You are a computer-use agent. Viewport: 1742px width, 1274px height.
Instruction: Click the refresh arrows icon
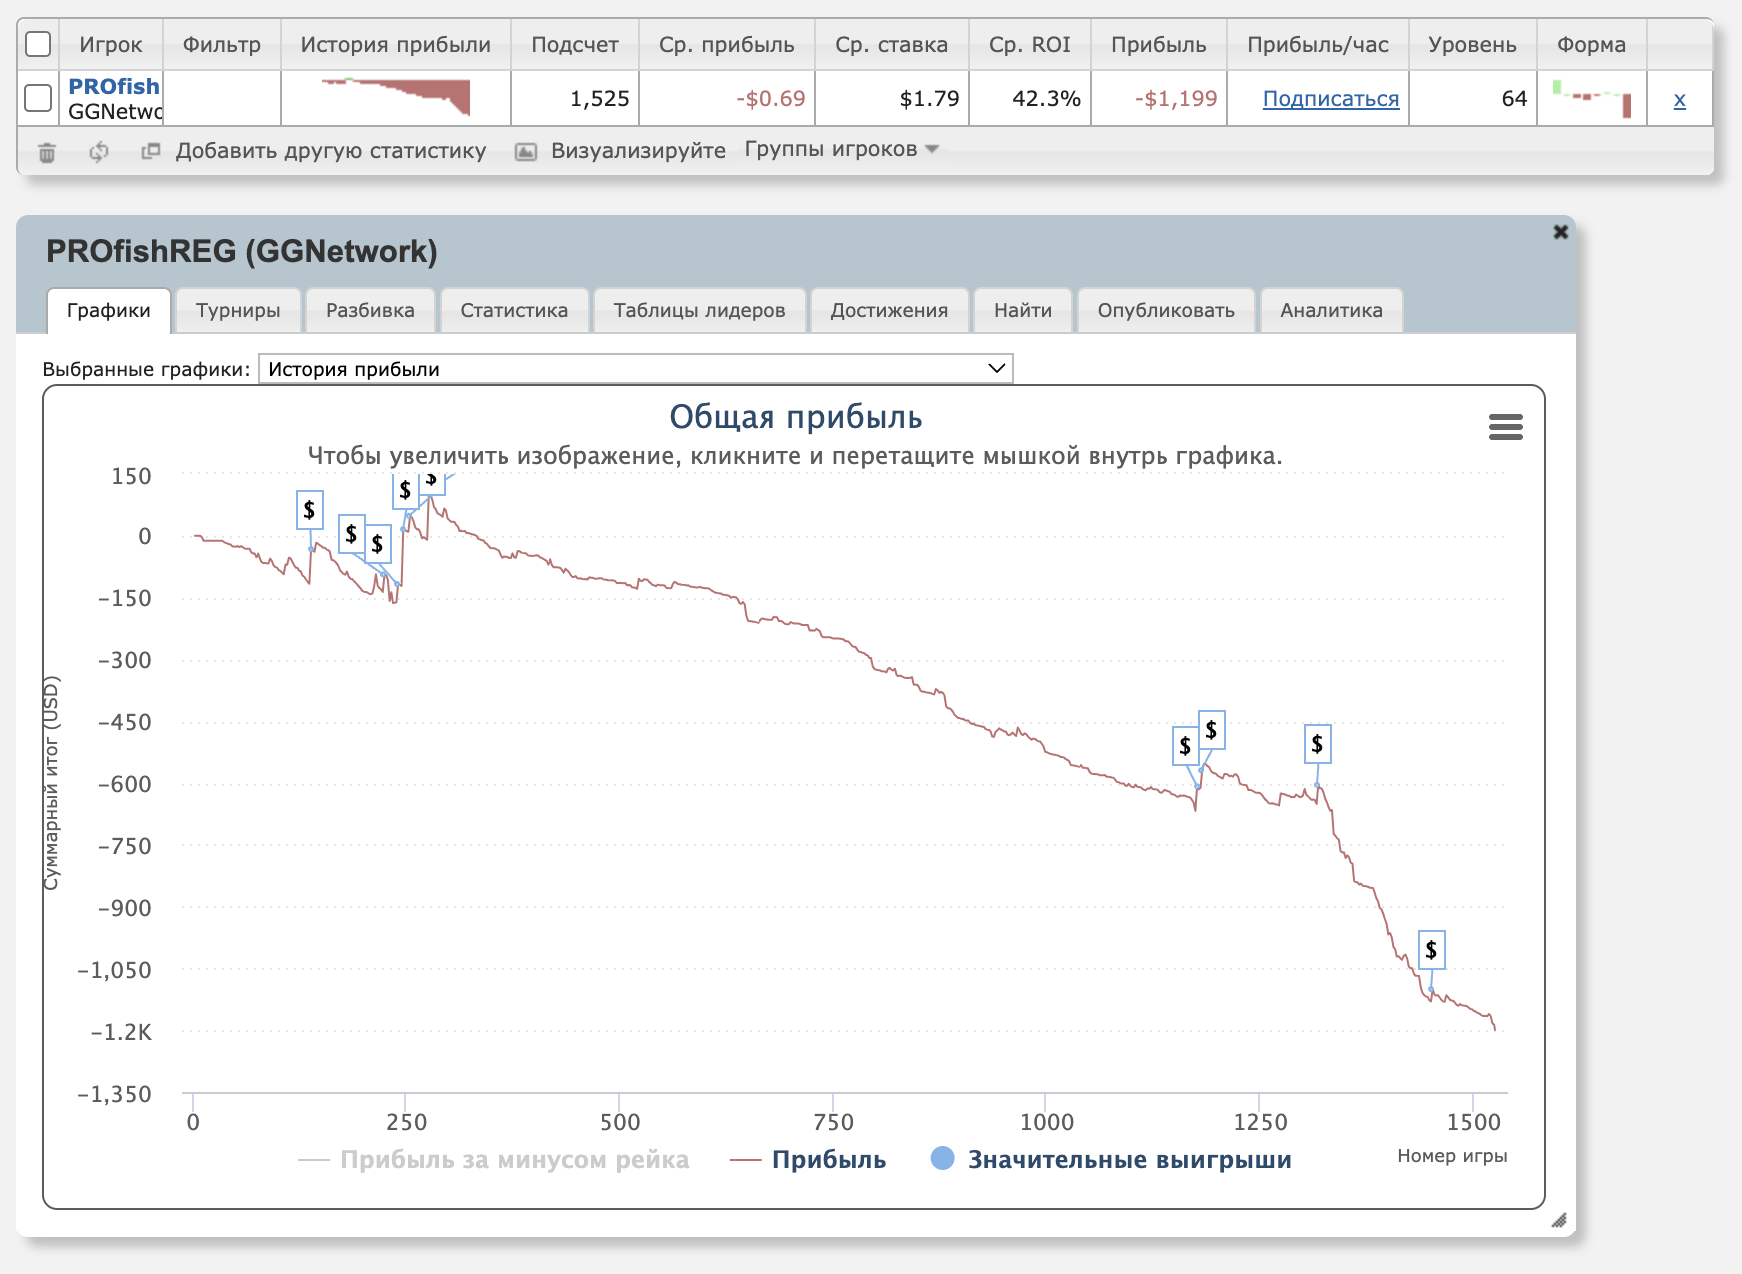[x=98, y=152]
